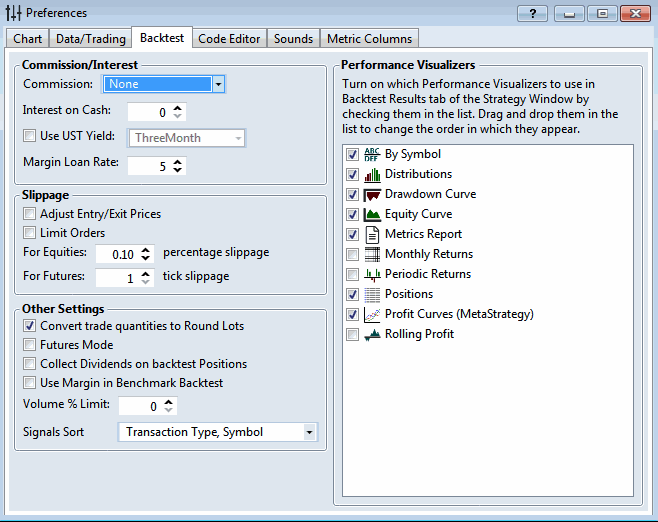This screenshot has height=522, width=658.
Task: Click the Distributions bar chart icon
Action: tap(372, 175)
